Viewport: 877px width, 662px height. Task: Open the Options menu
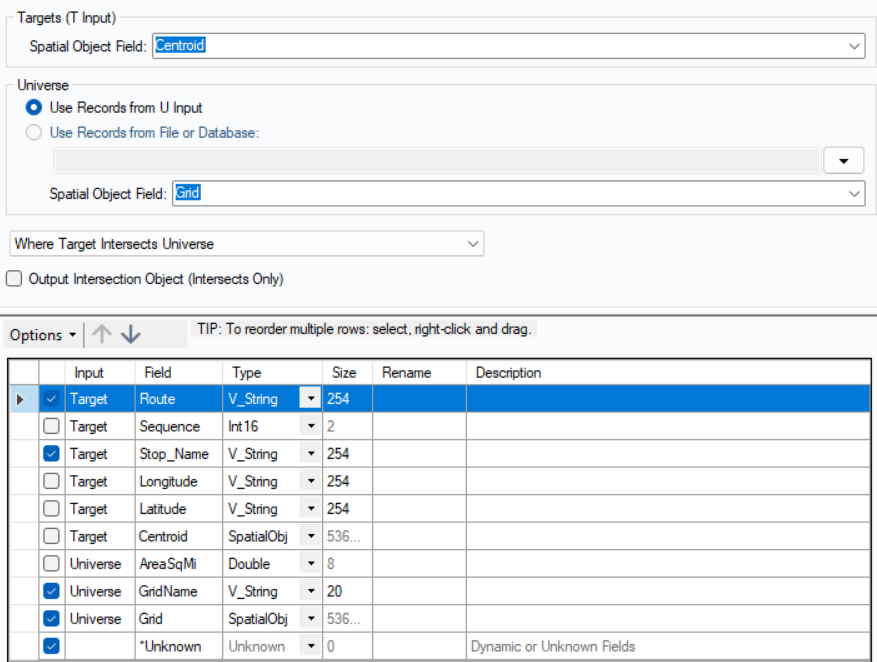click(43, 335)
